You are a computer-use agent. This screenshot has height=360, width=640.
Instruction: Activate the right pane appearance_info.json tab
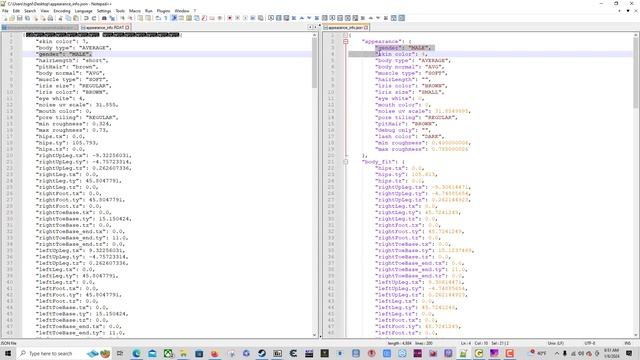pos(345,27)
